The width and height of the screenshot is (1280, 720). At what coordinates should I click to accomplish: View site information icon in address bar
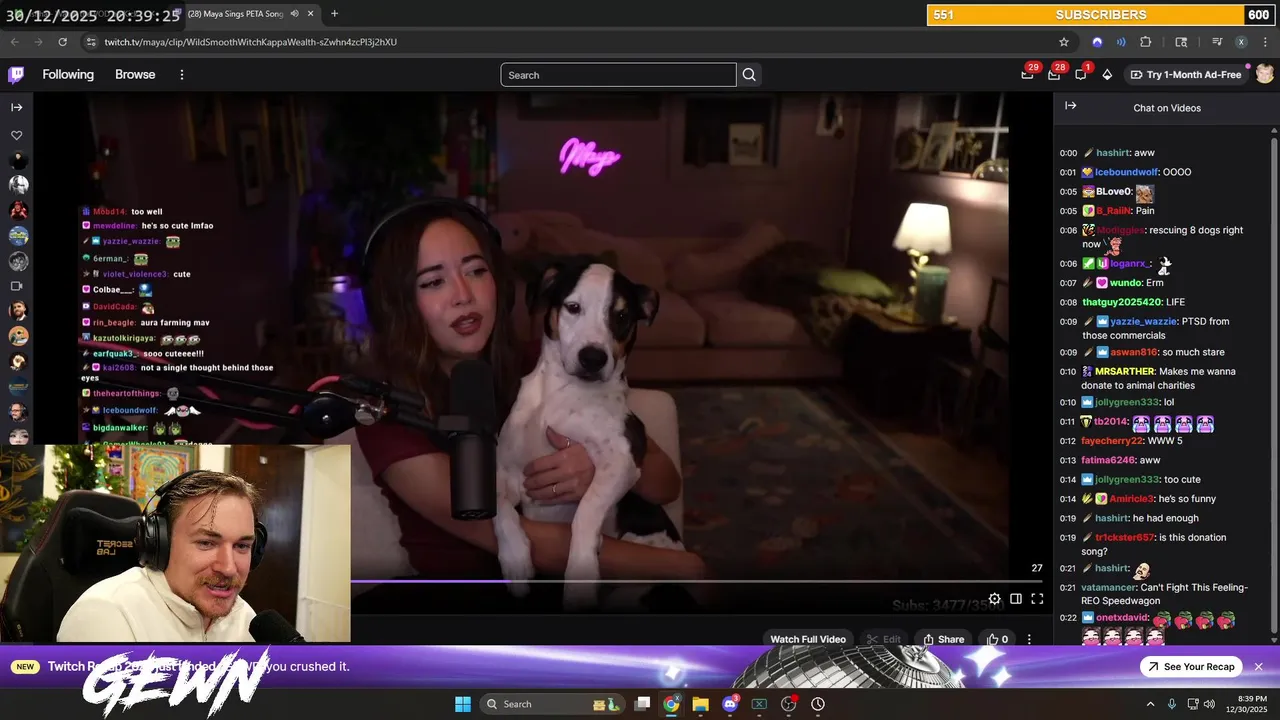[x=91, y=42]
